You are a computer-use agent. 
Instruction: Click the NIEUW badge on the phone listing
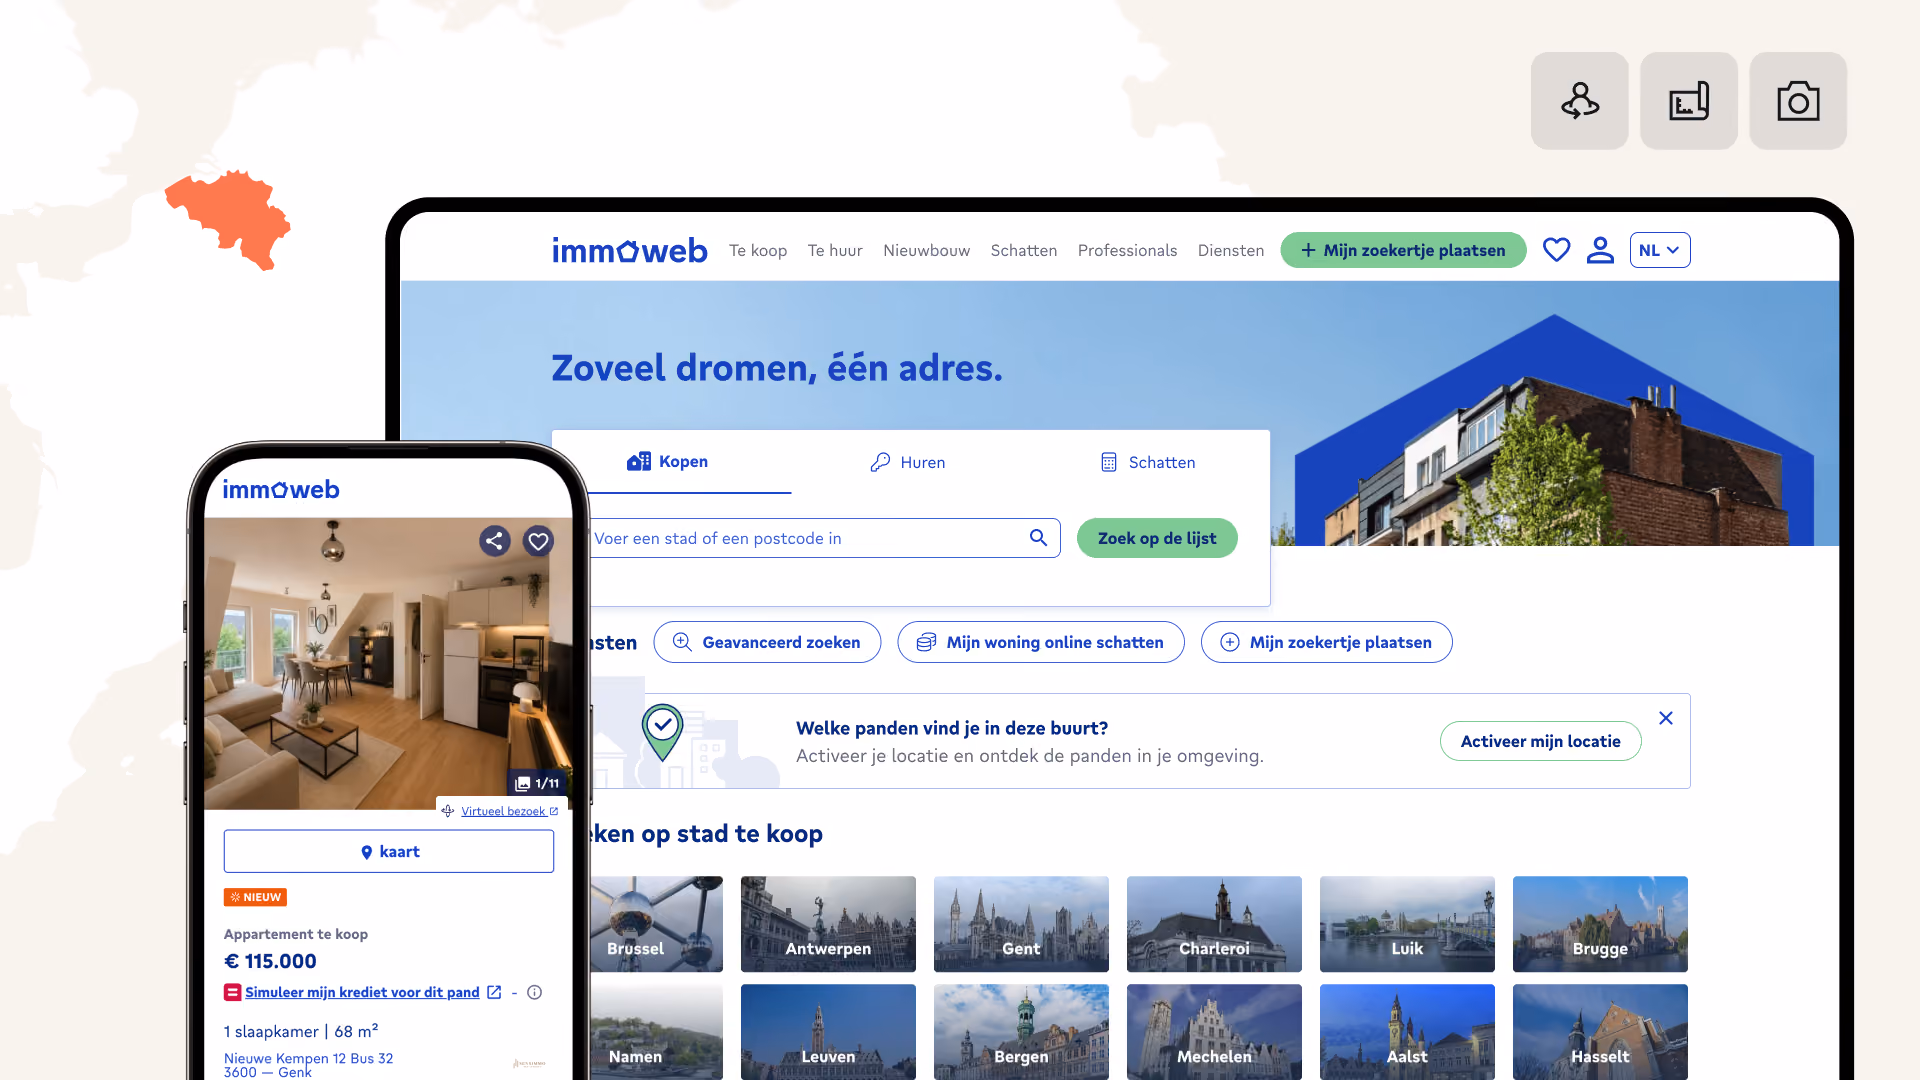click(x=255, y=897)
